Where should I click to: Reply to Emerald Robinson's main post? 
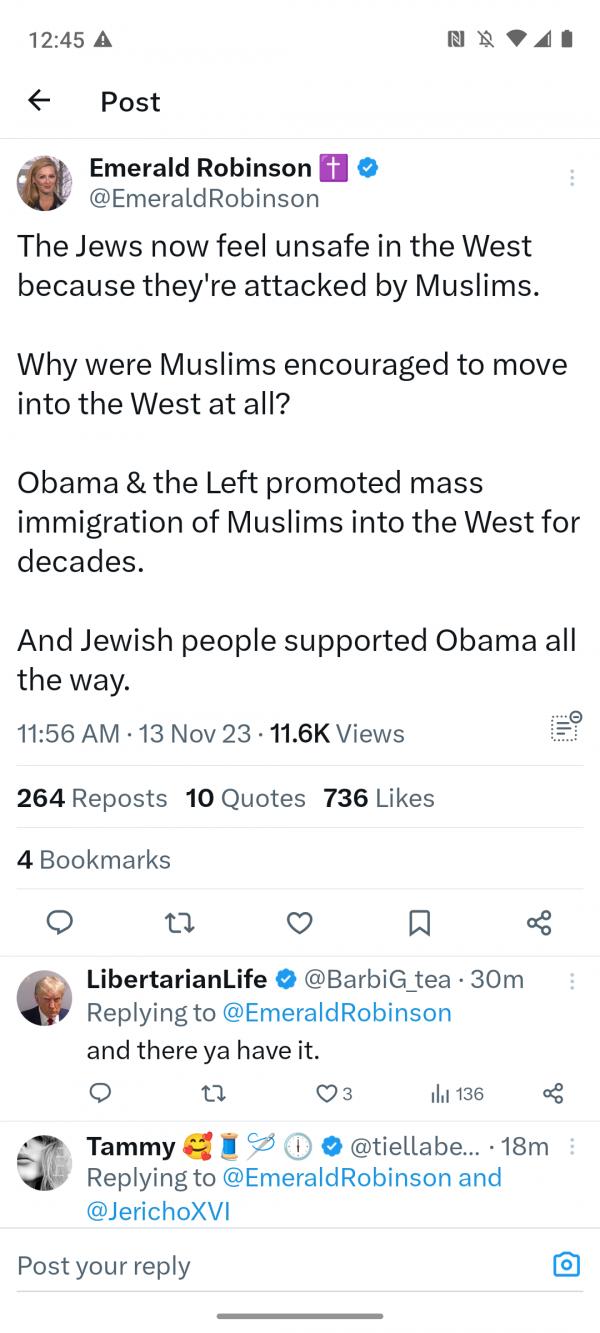click(x=60, y=922)
